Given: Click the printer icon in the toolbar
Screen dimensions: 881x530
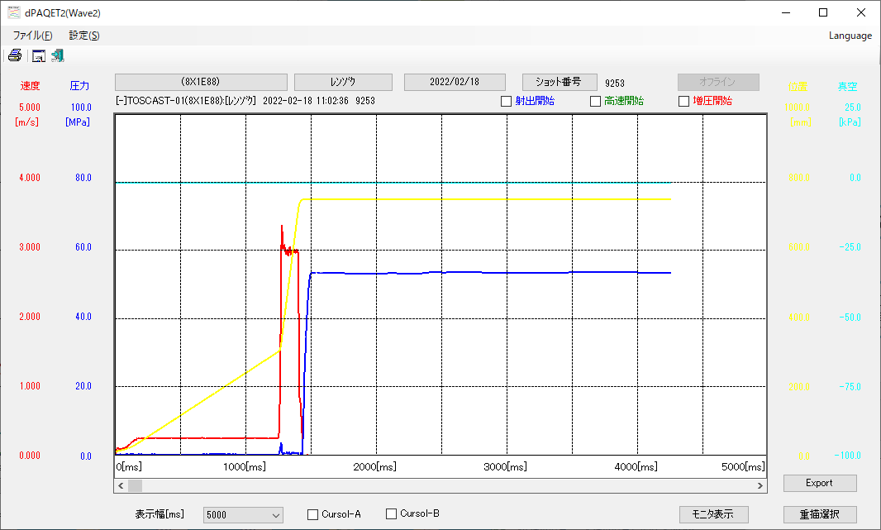Looking at the screenshot, I should (15, 56).
